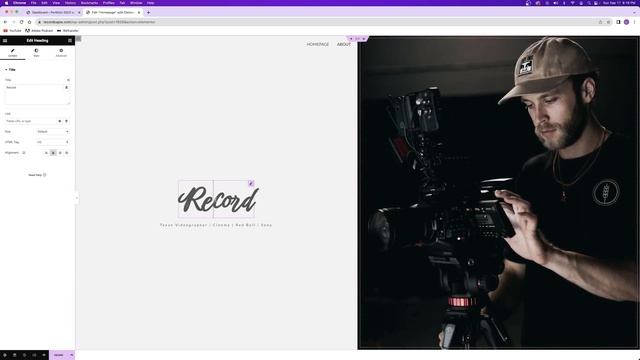Click the Record heading edit pencil handle
This screenshot has width=640, height=360.
tap(251, 184)
